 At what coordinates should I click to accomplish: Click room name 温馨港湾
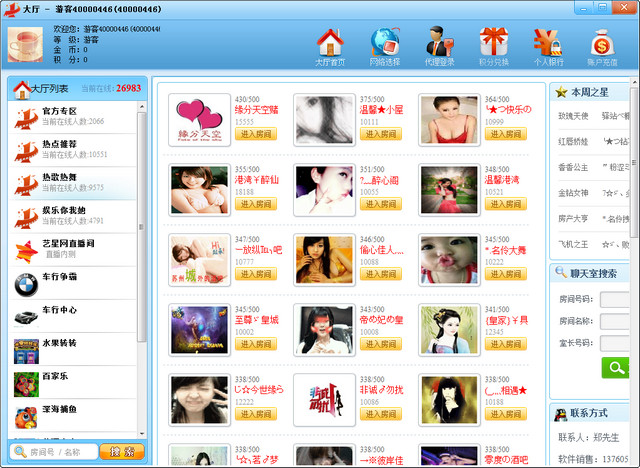coord(502,180)
